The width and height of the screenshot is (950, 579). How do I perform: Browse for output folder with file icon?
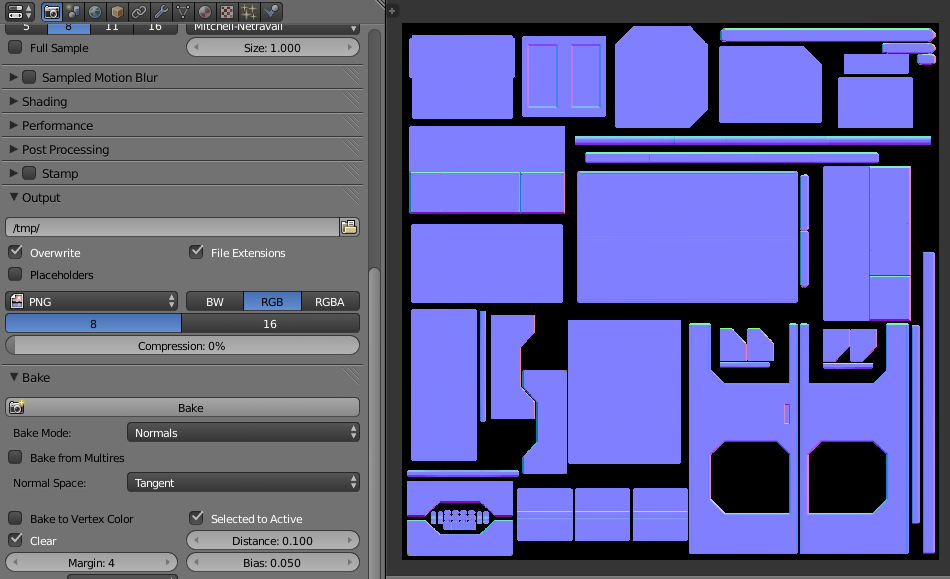350,227
